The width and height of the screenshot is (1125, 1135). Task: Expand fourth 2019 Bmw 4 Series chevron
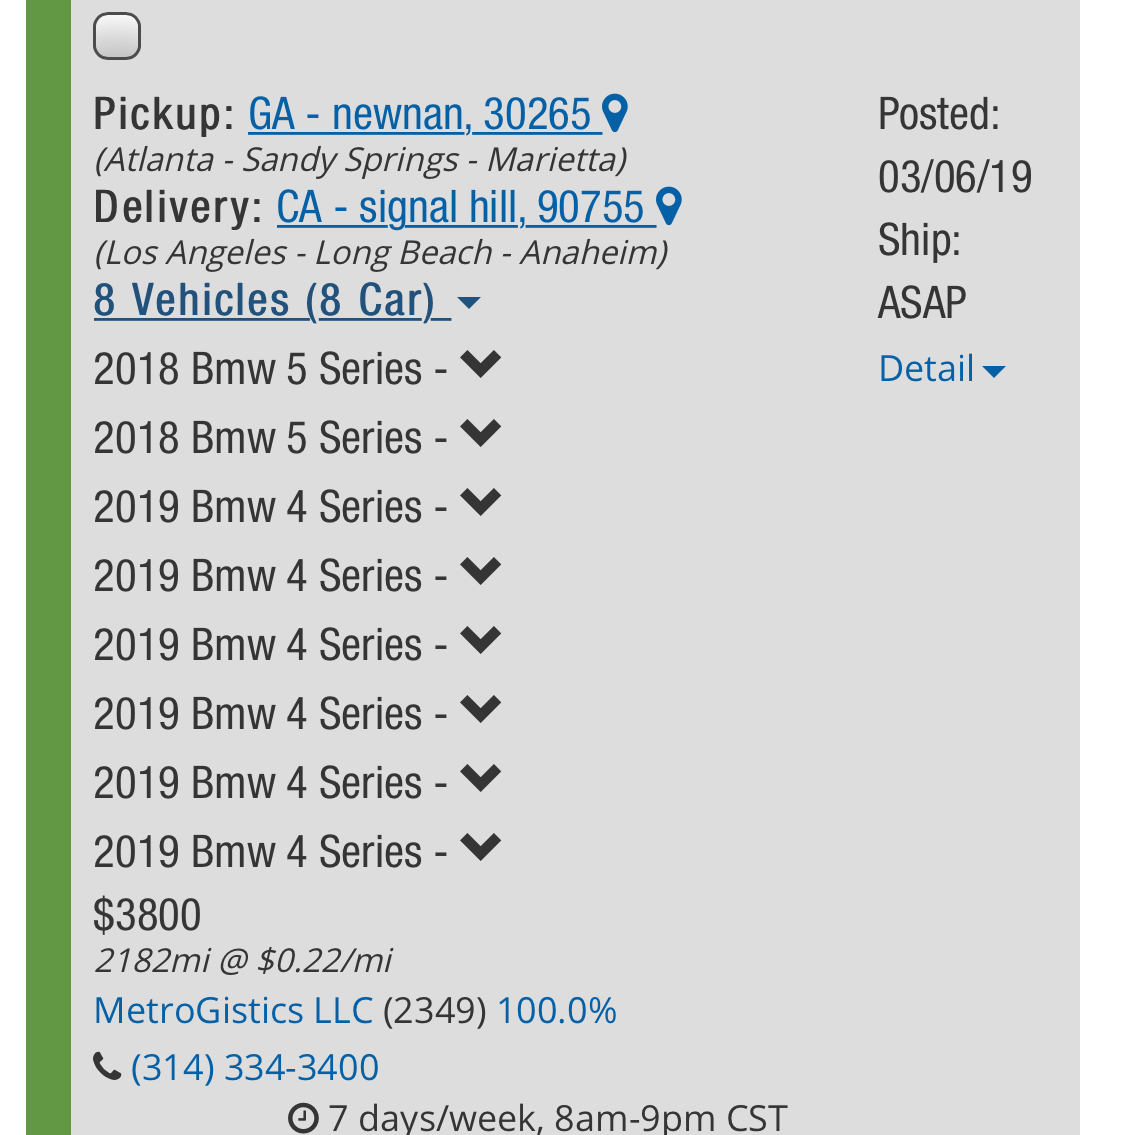480,711
